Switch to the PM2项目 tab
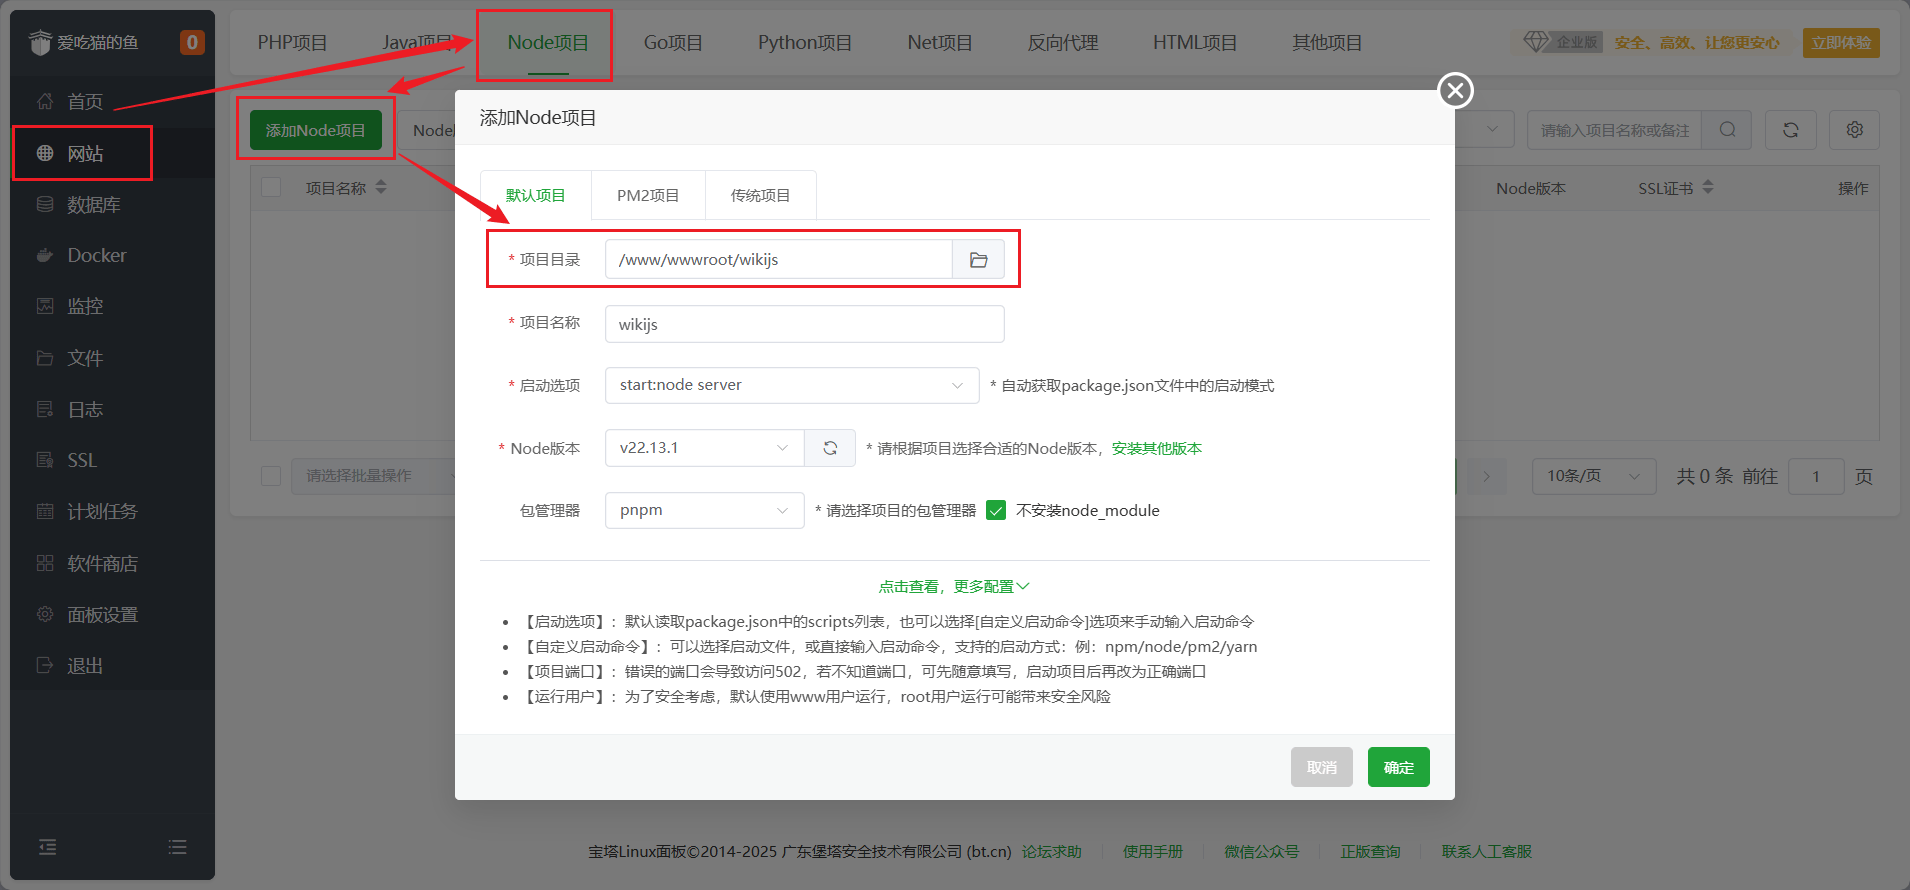This screenshot has height=890, width=1910. click(x=648, y=195)
